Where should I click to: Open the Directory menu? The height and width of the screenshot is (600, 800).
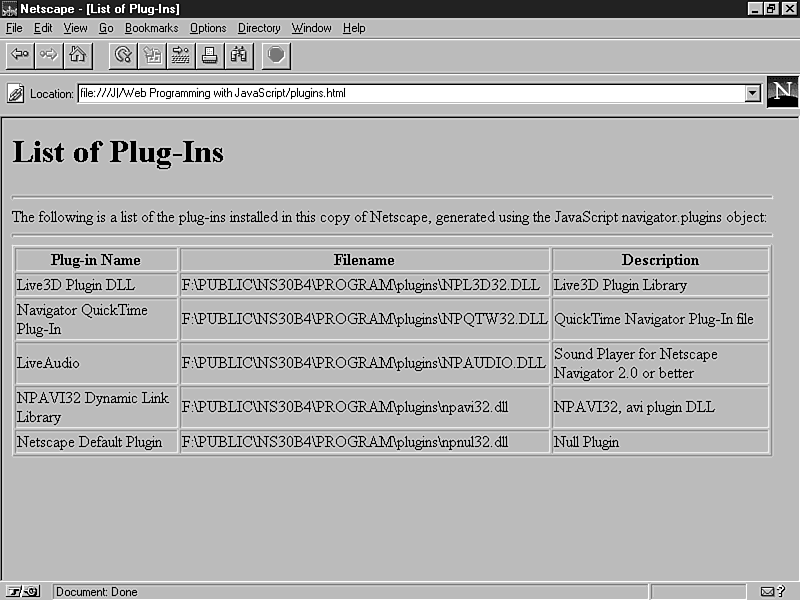coord(259,28)
